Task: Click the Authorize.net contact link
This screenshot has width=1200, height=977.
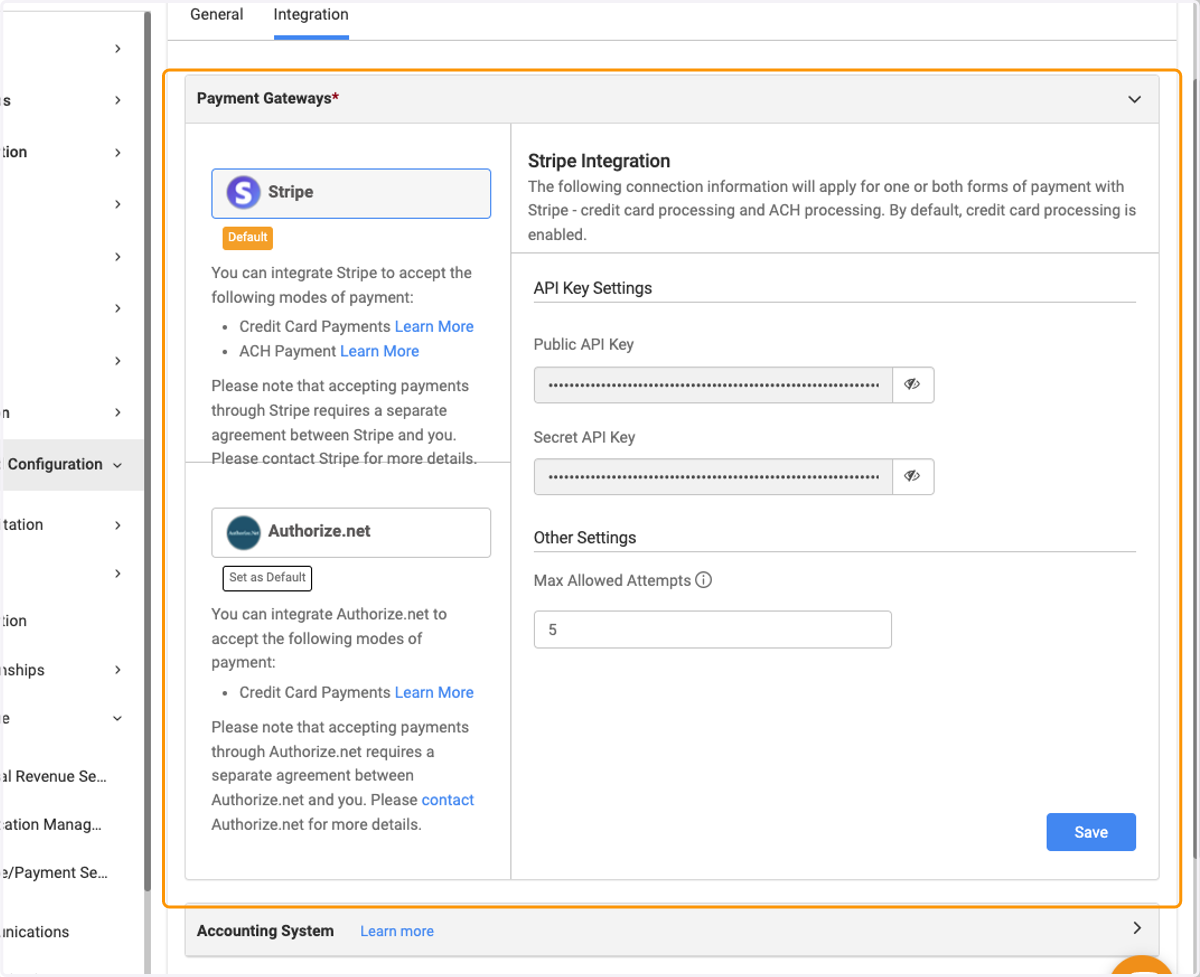Action: point(448,800)
